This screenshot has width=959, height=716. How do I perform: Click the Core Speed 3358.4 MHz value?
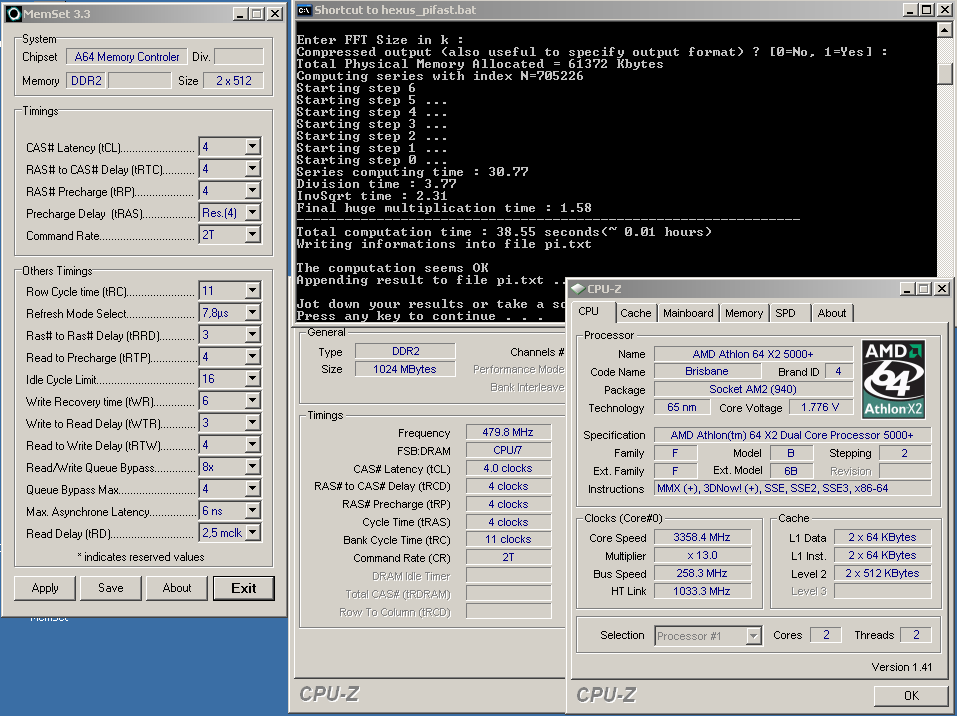click(x=702, y=537)
